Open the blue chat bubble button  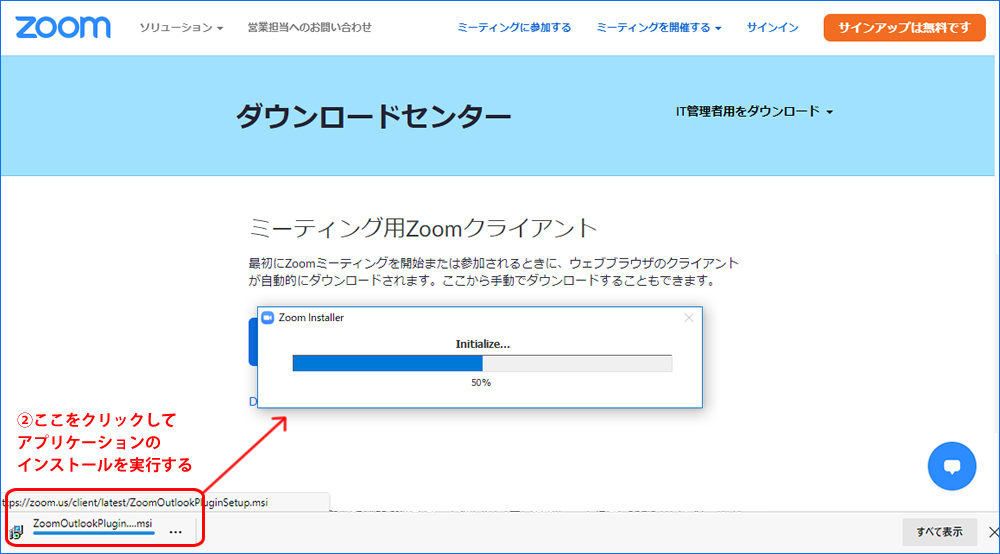(x=952, y=466)
